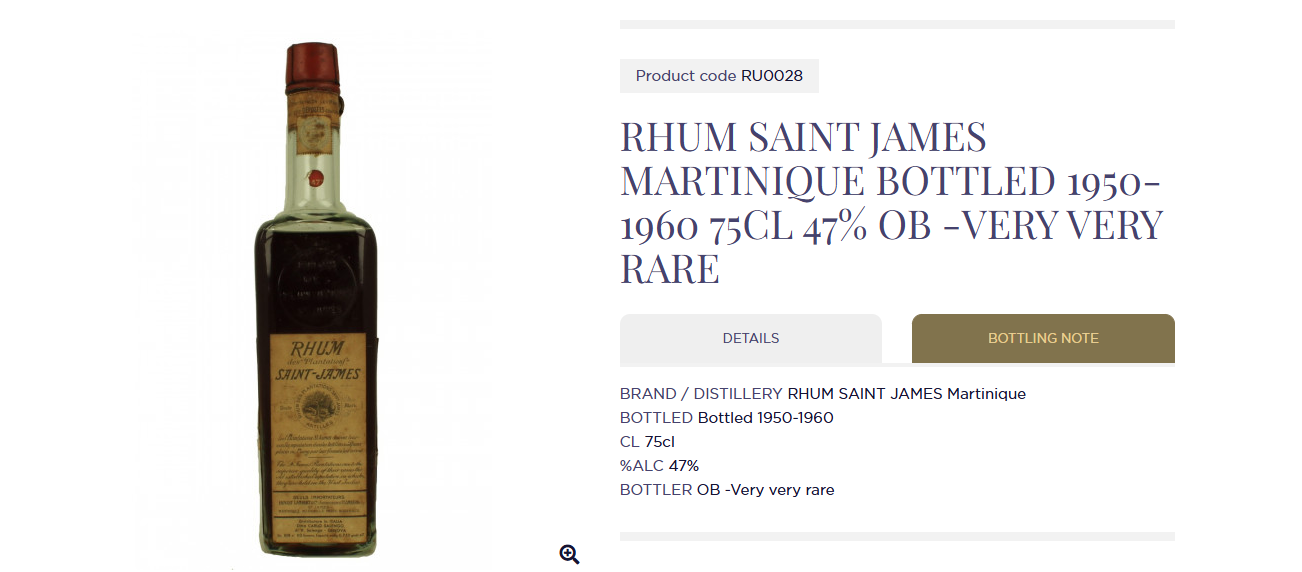The width and height of the screenshot is (1302, 572).
Task: Click the Product code RU0028 badge
Action: pyautogui.click(x=719, y=76)
